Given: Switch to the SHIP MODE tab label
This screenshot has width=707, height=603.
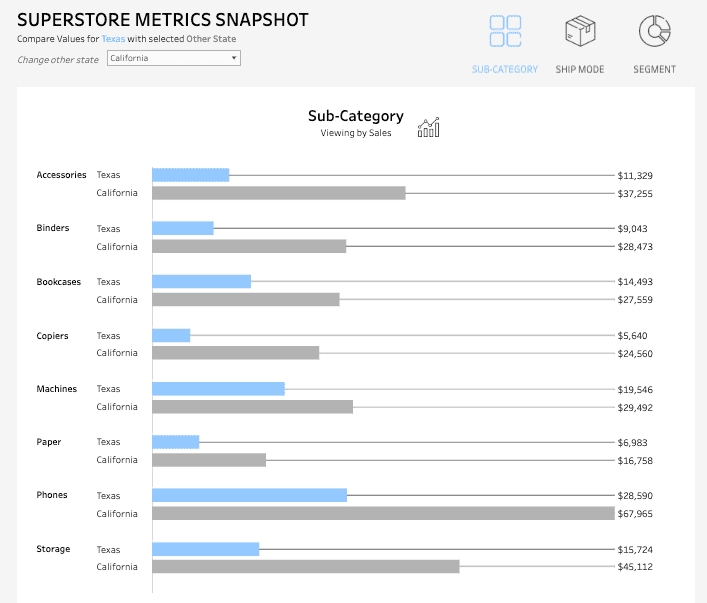Looking at the screenshot, I should 580,70.
